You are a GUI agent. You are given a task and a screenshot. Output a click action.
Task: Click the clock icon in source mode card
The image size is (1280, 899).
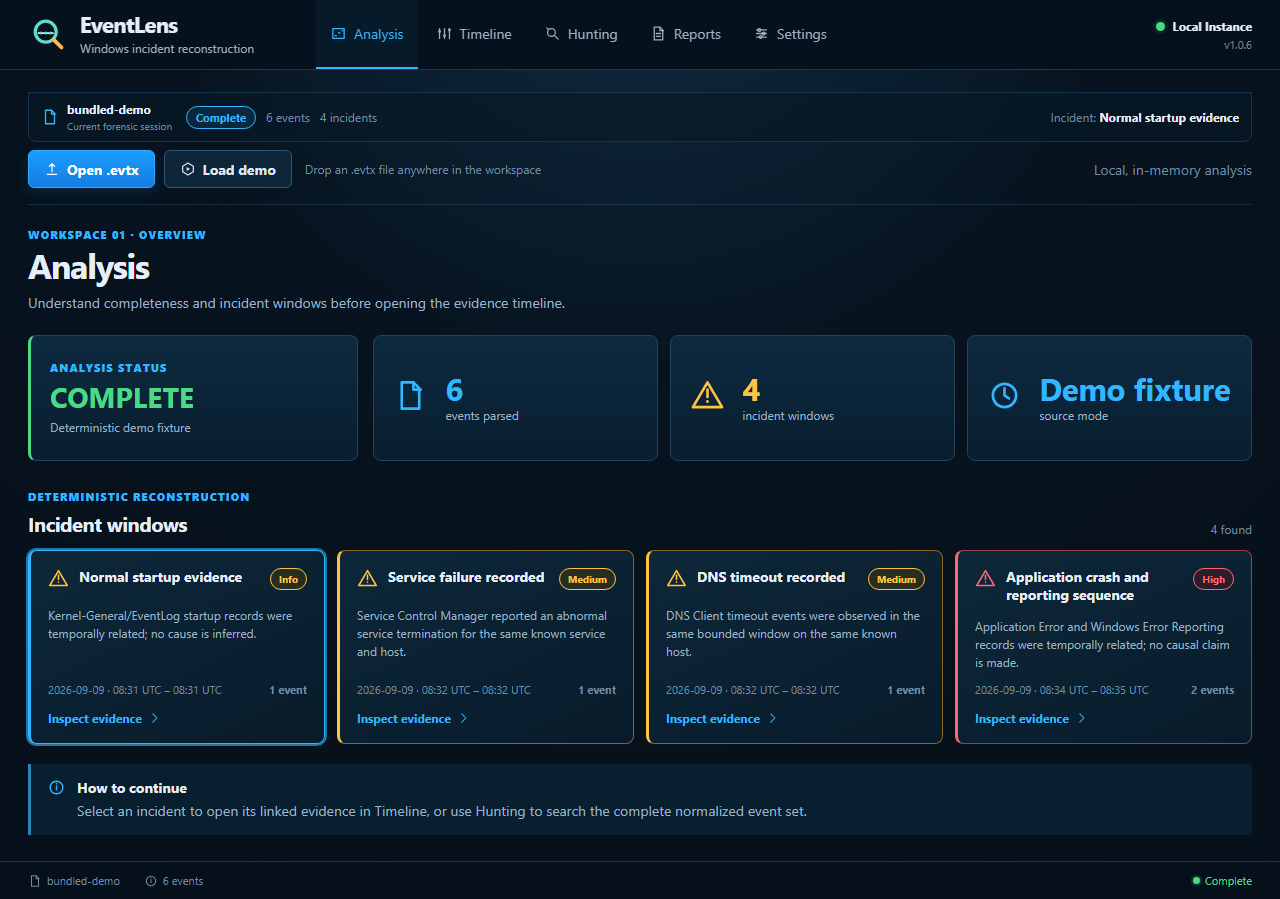coord(1004,395)
